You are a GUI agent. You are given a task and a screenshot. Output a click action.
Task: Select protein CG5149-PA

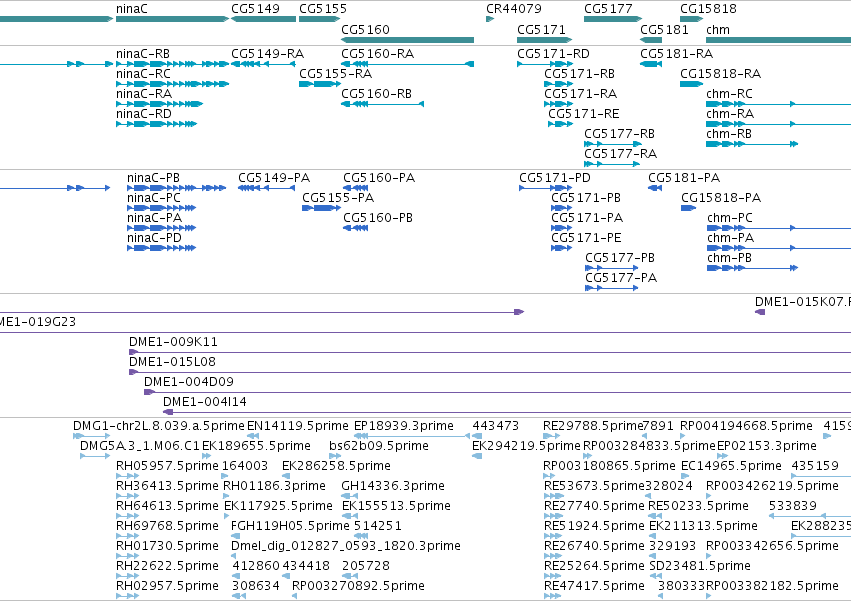pyautogui.click(x=274, y=178)
